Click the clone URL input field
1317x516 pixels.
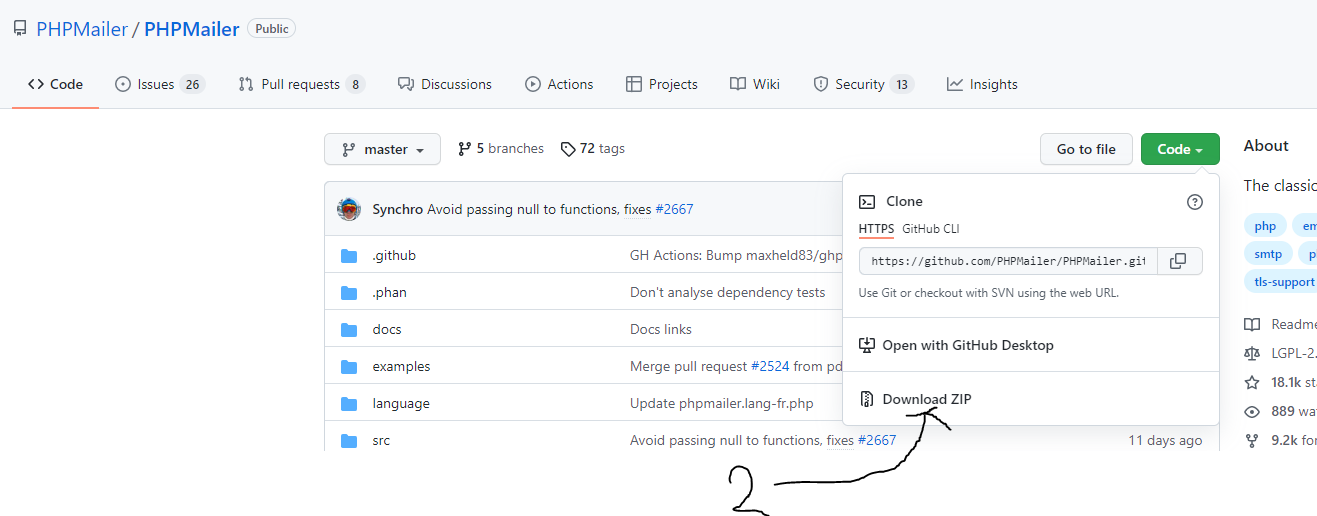point(1008,261)
